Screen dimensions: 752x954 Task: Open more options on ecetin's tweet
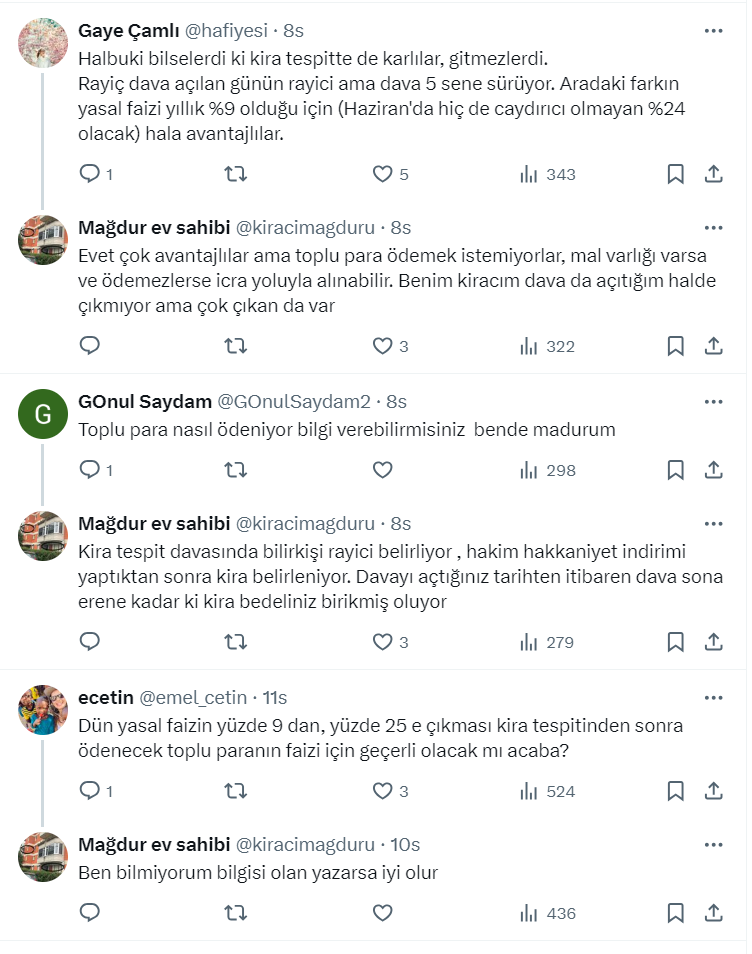tap(713, 697)
